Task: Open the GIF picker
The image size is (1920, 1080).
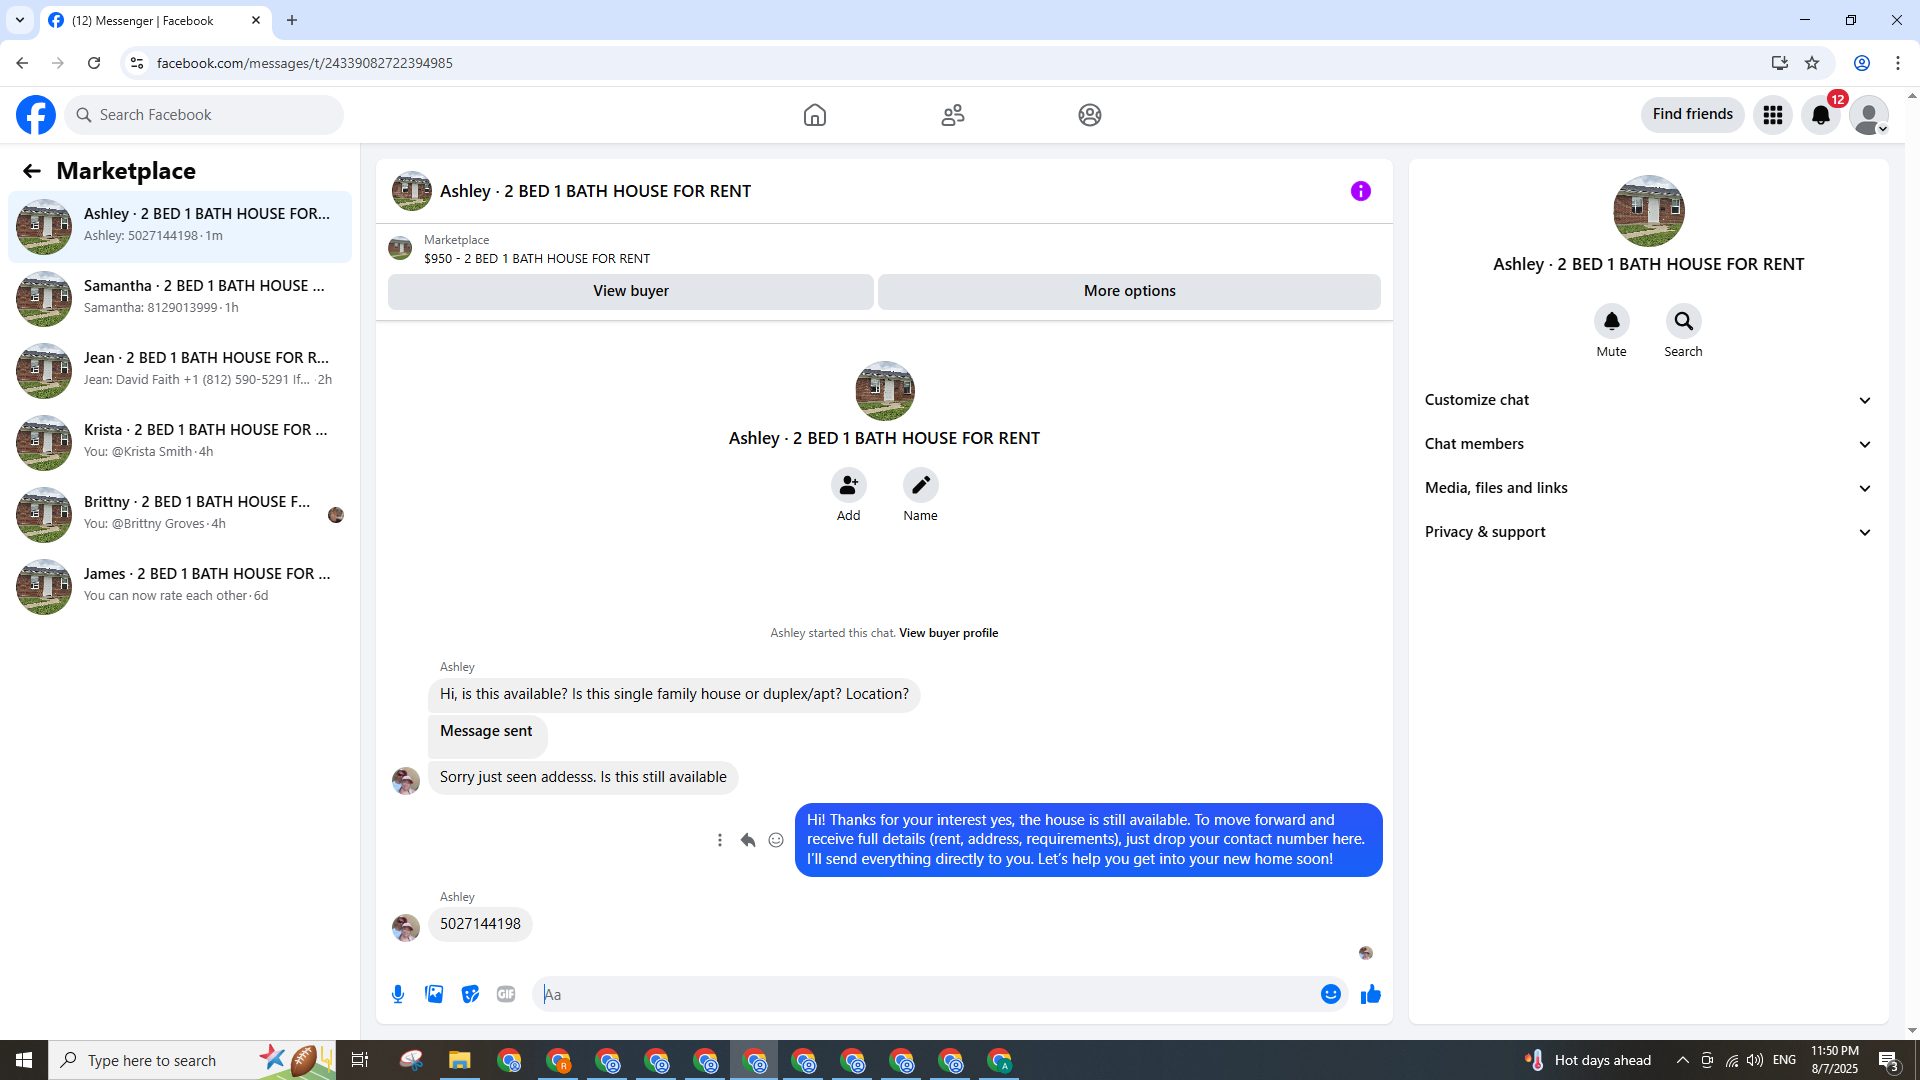Action: 506,994
